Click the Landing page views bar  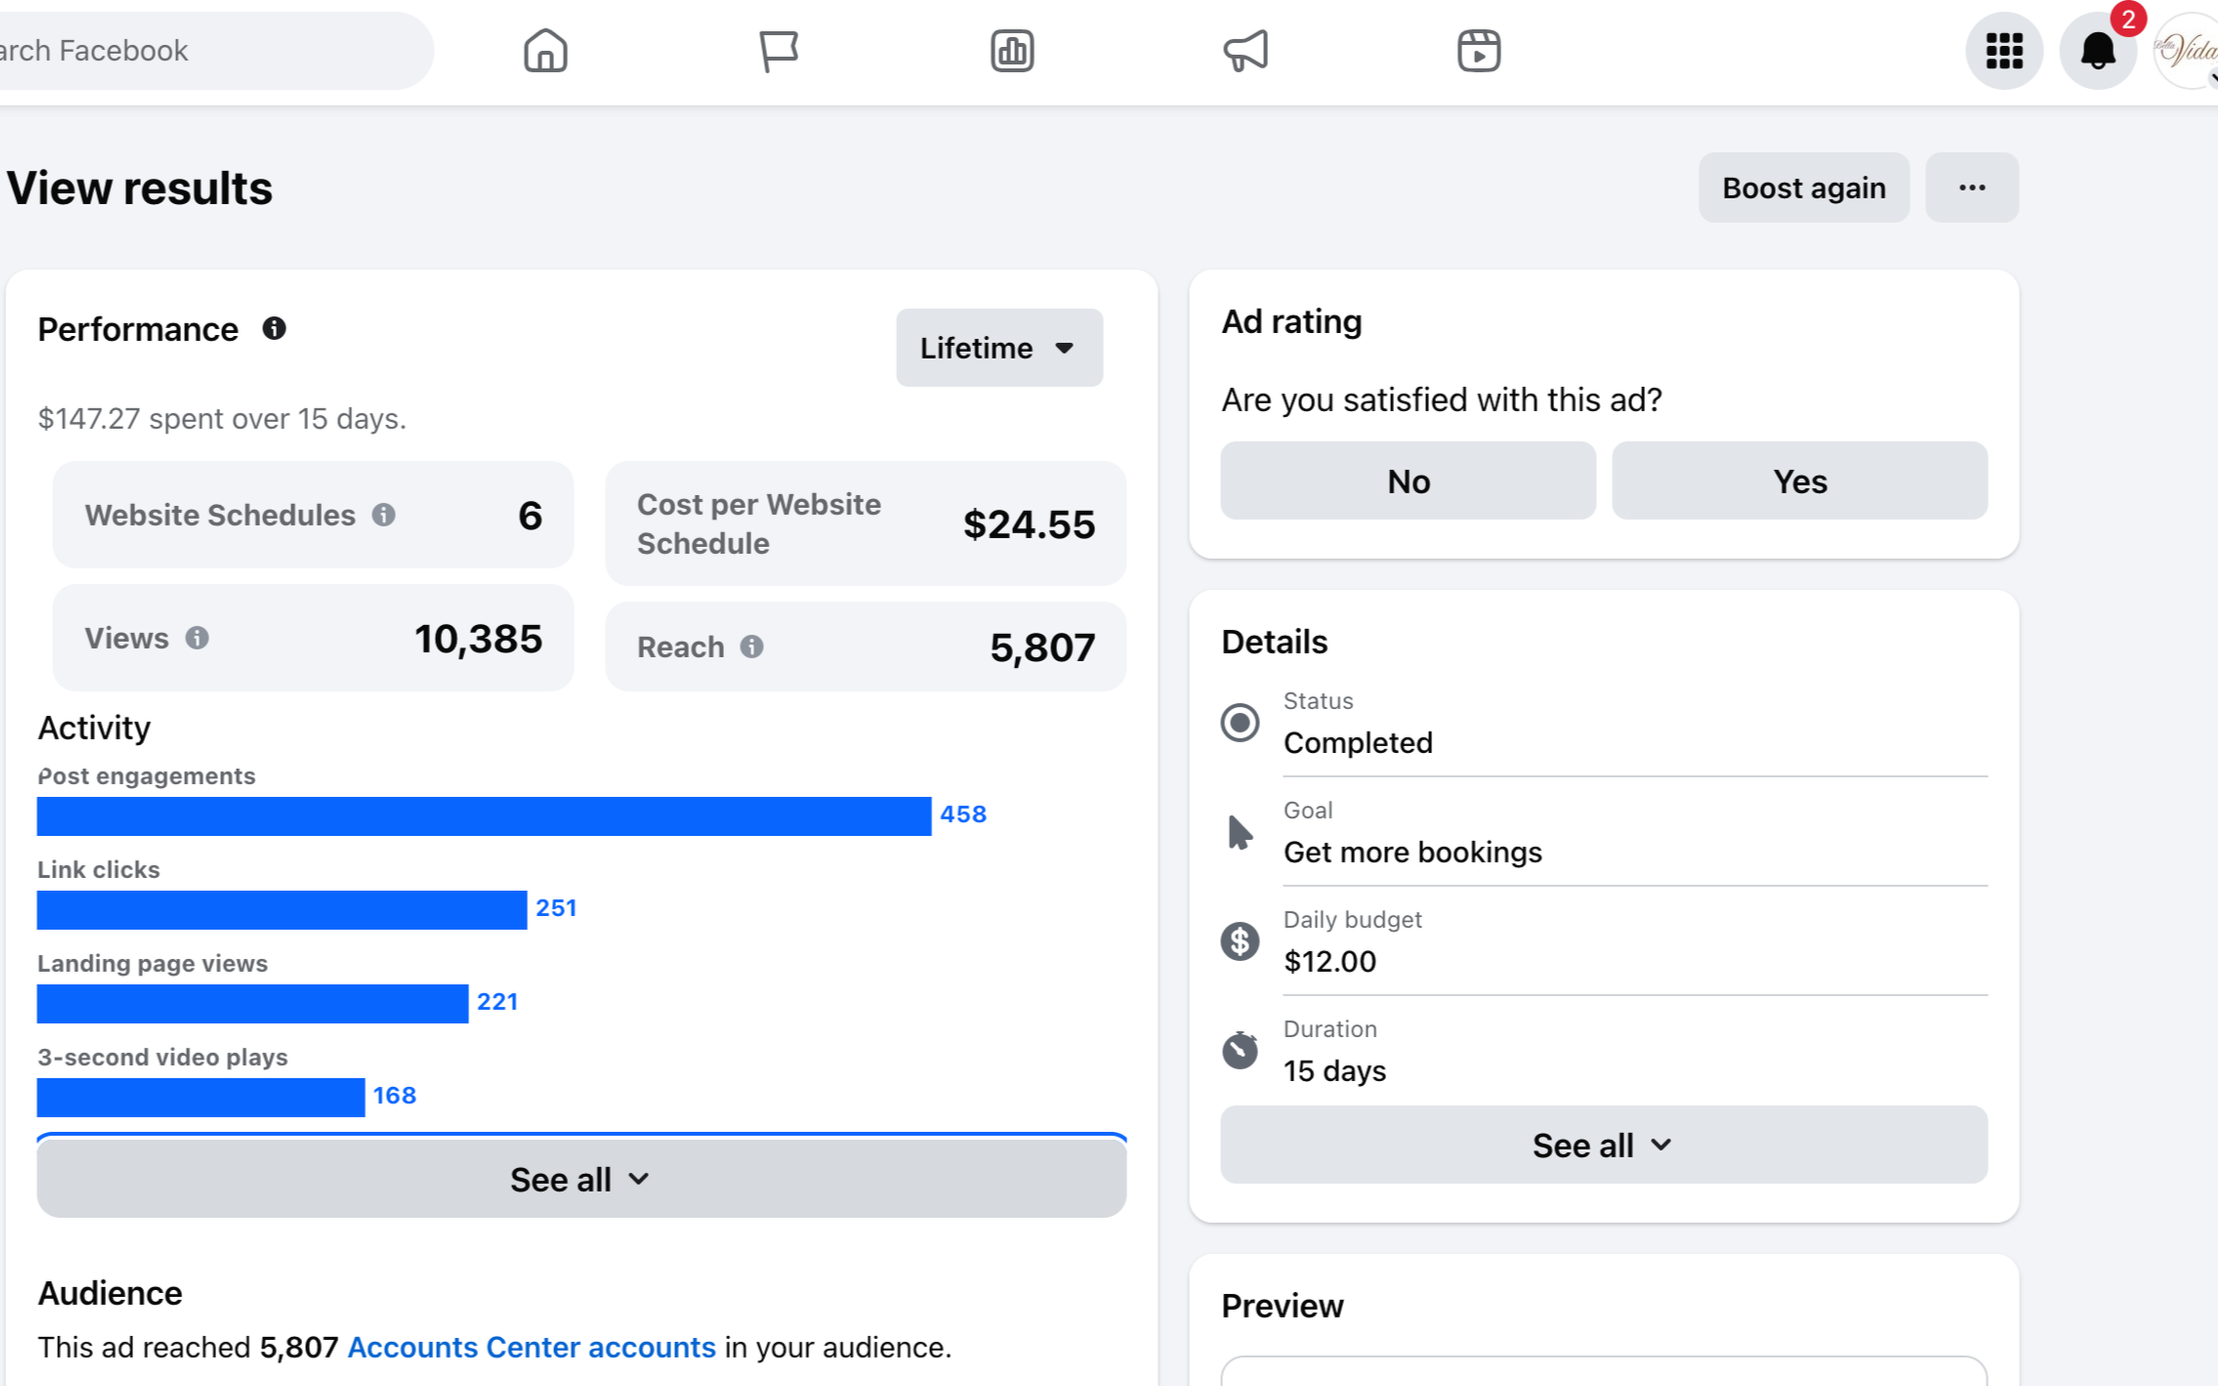252,1003
